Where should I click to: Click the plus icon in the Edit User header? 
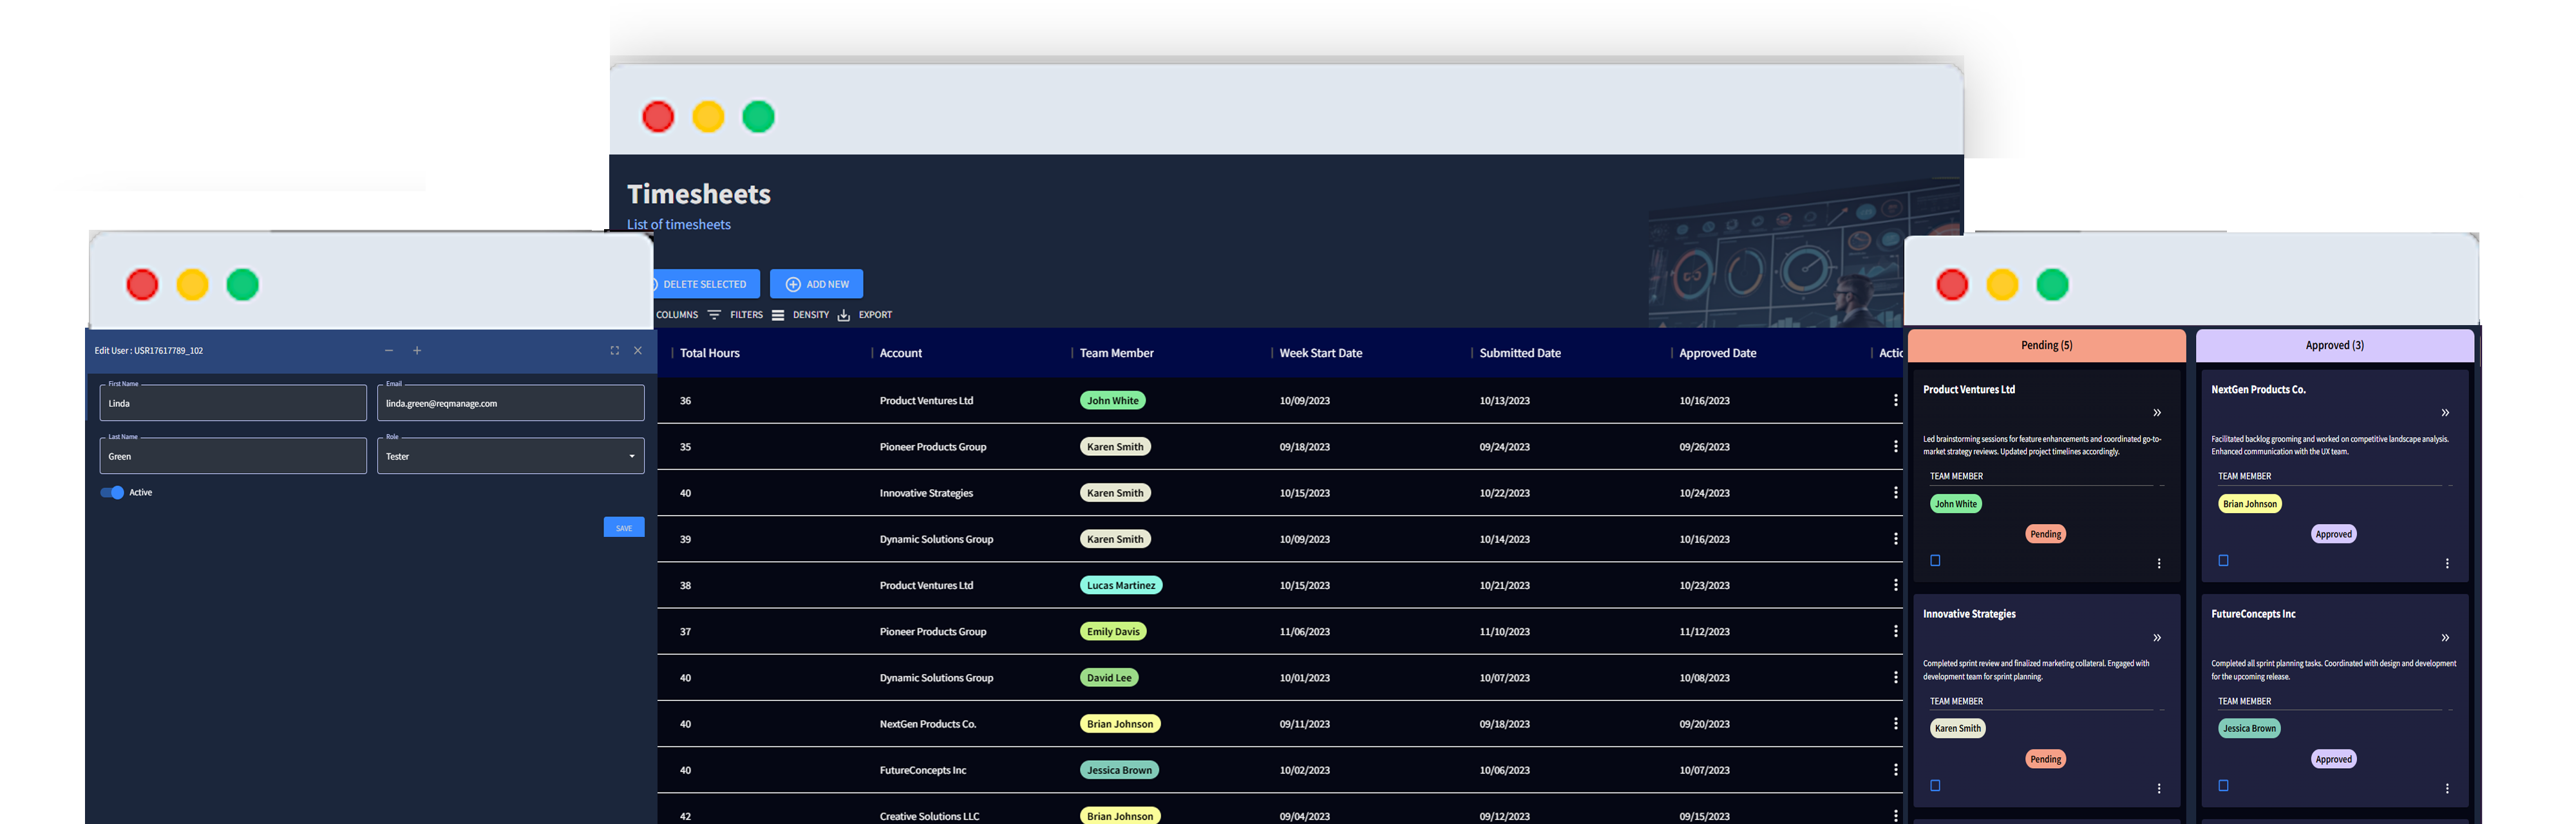coord(417,350)
